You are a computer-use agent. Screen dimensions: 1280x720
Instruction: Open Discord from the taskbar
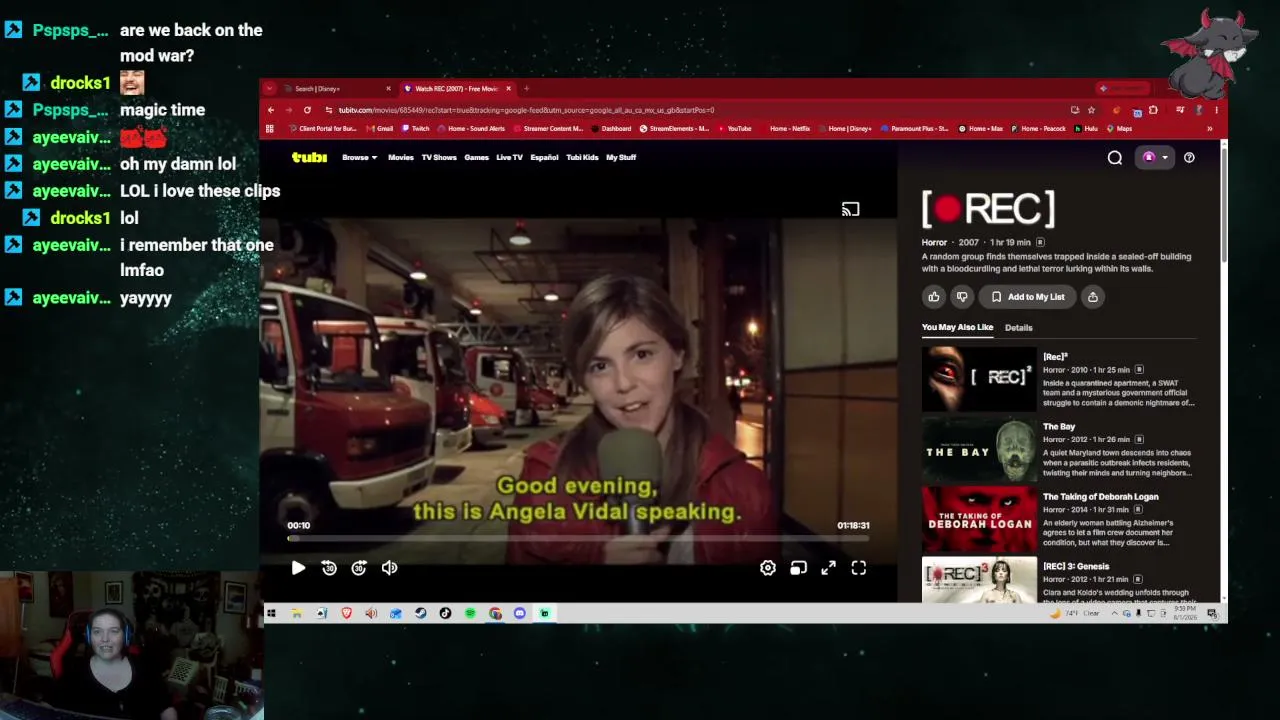click(520, 613)
